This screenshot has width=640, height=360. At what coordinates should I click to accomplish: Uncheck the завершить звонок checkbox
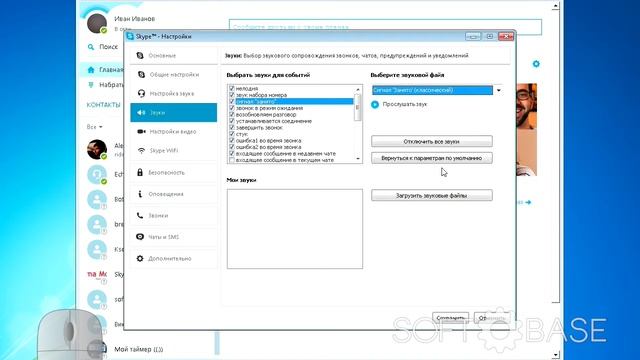pyautogui.click(x=232, y=127)
